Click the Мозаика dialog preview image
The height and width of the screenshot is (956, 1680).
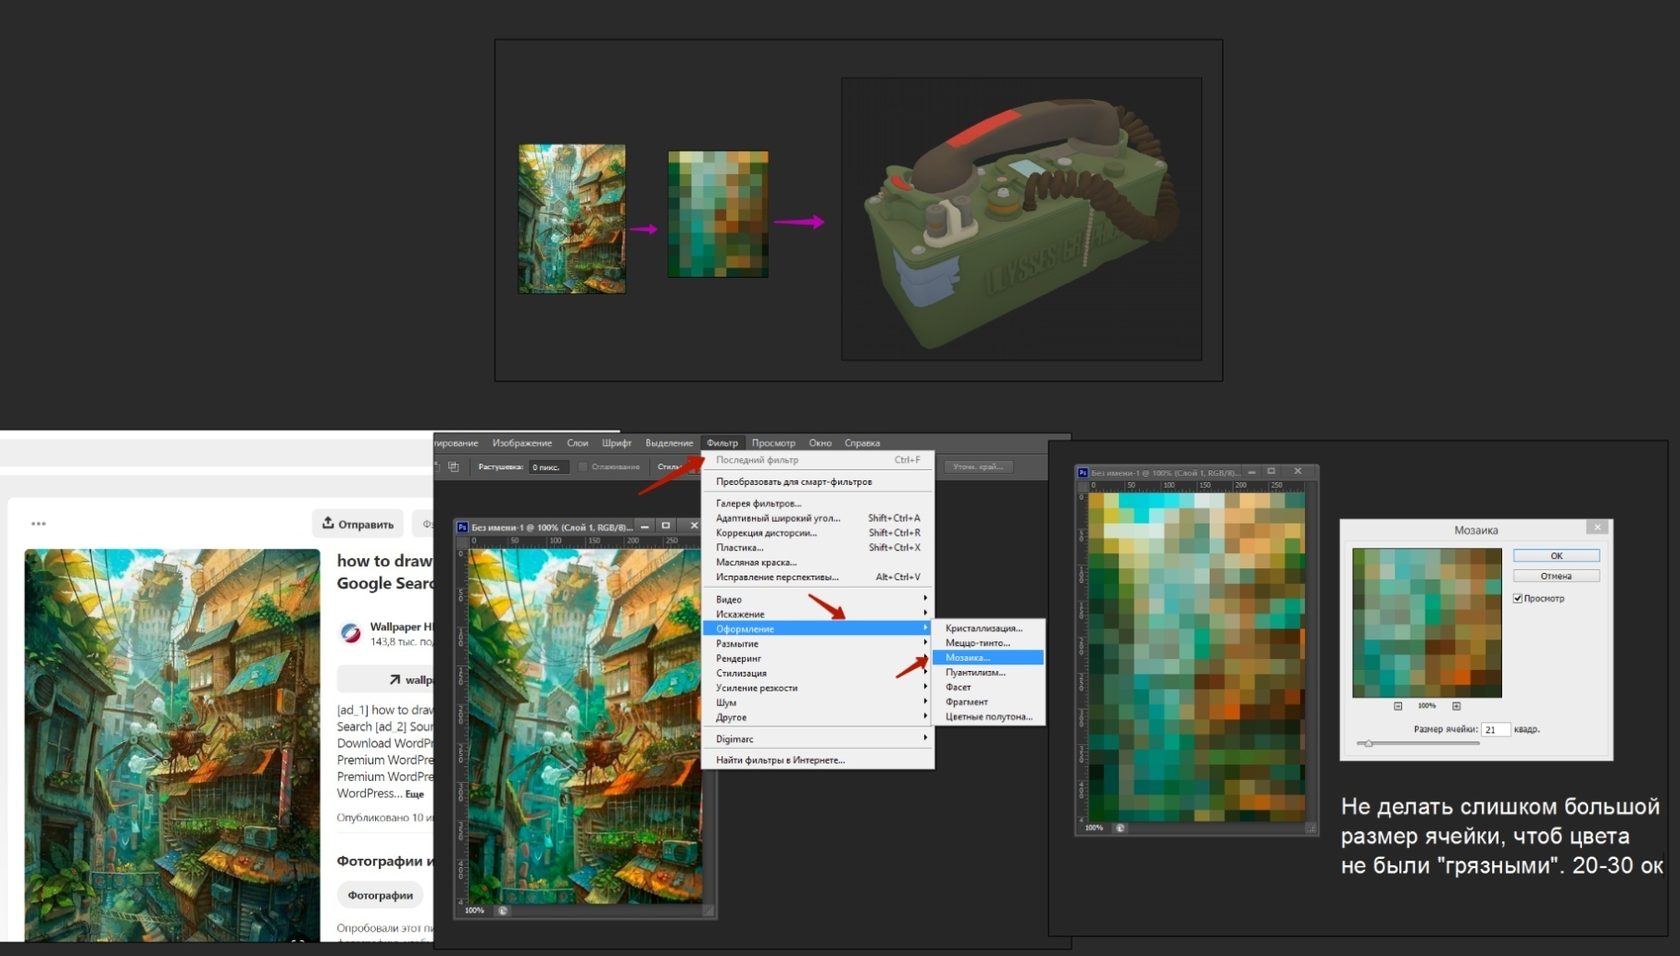point(1427,622)
